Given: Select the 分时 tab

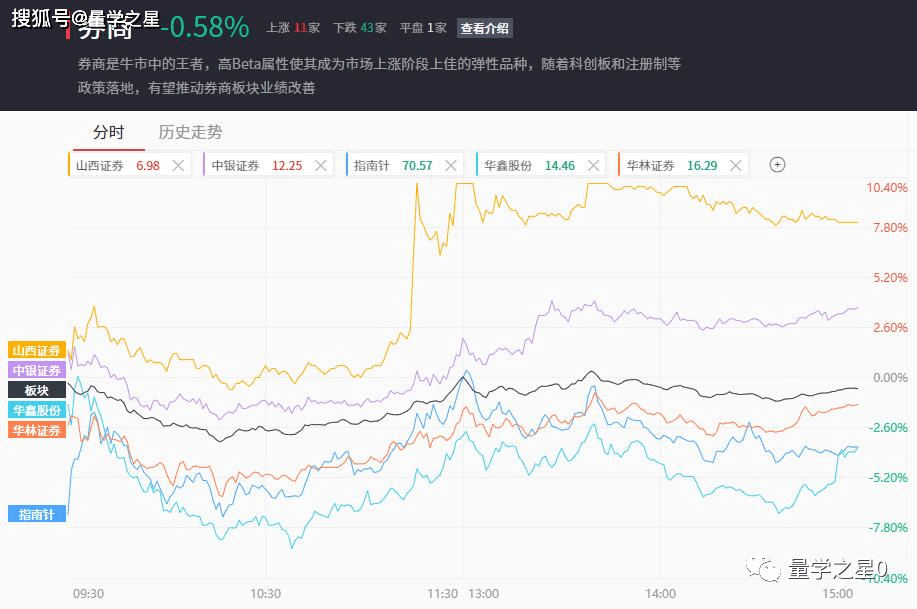Looking at the screenshot, I should pyautogui.click(x=108, y=132).
